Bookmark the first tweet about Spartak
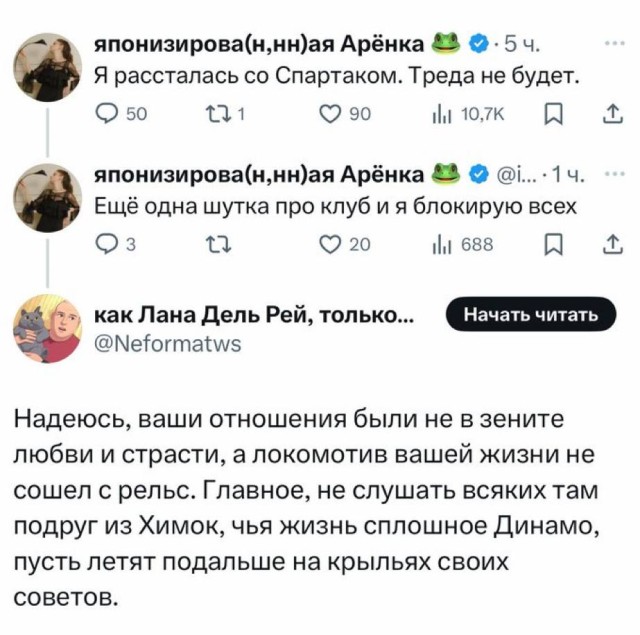 click(x=553, y=114)
